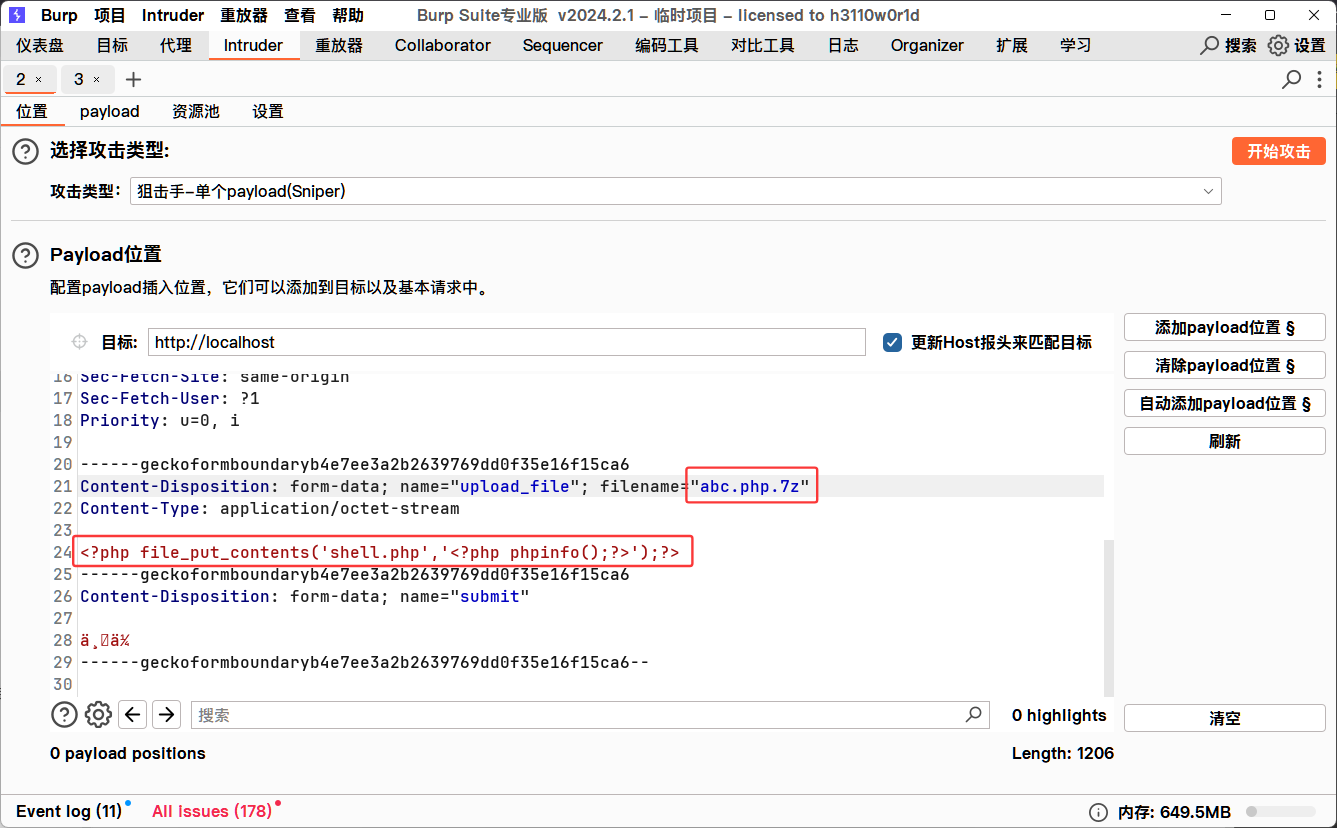
Task: Select Intruder tab 3
Action: [x=79, y=80]
